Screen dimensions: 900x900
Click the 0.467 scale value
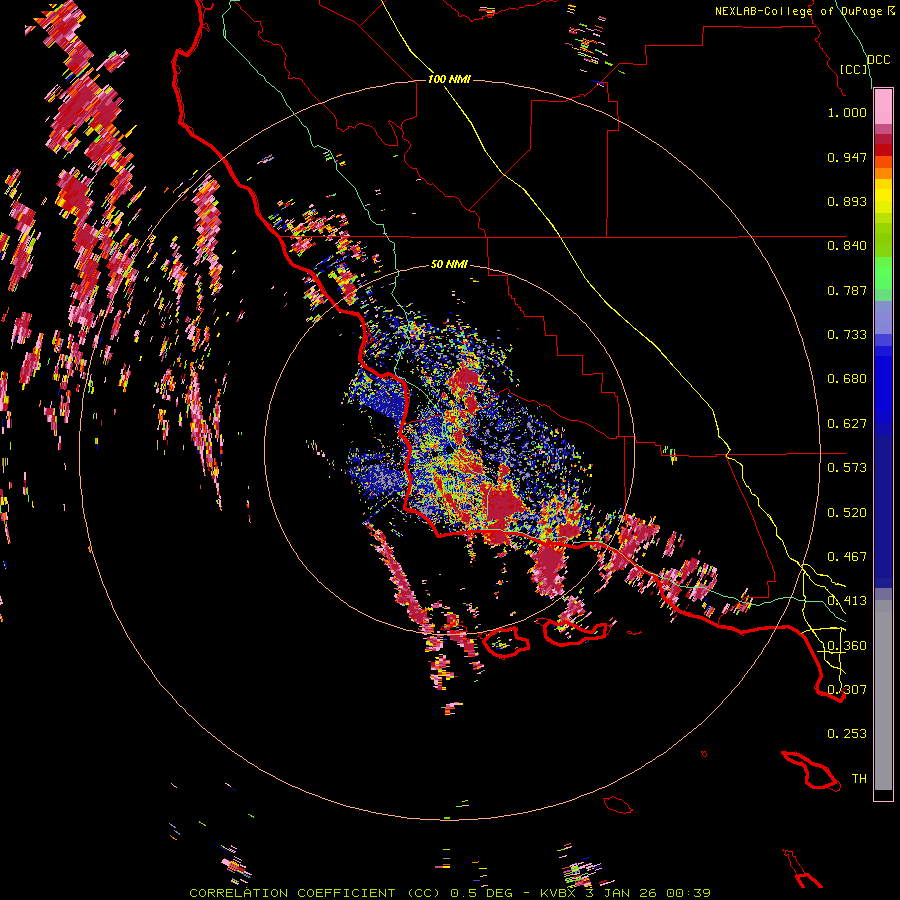point(847,557)
